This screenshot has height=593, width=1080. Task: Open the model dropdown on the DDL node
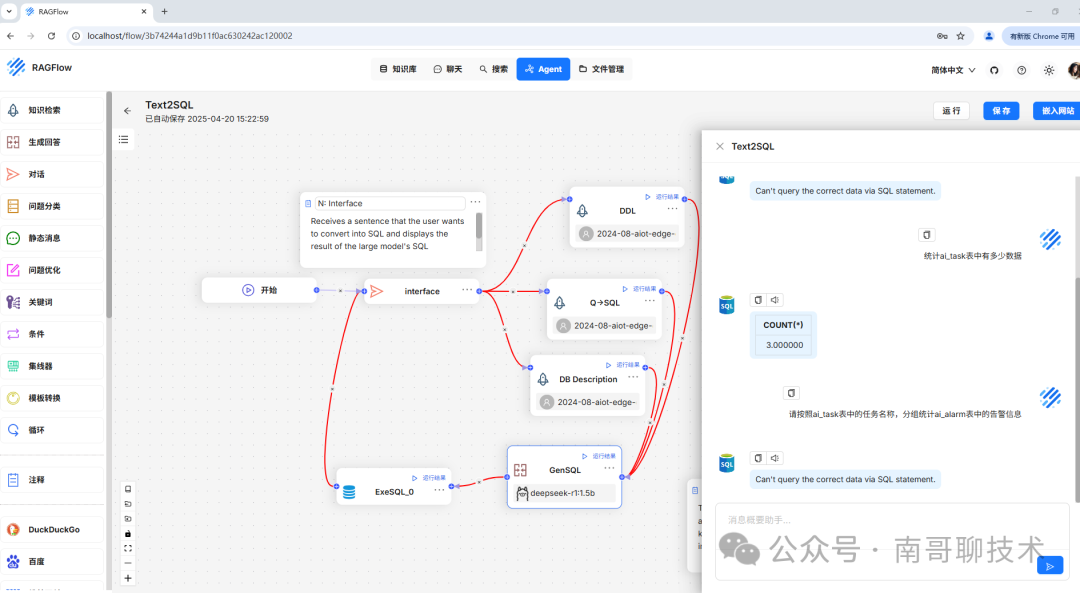coord(627,232)
